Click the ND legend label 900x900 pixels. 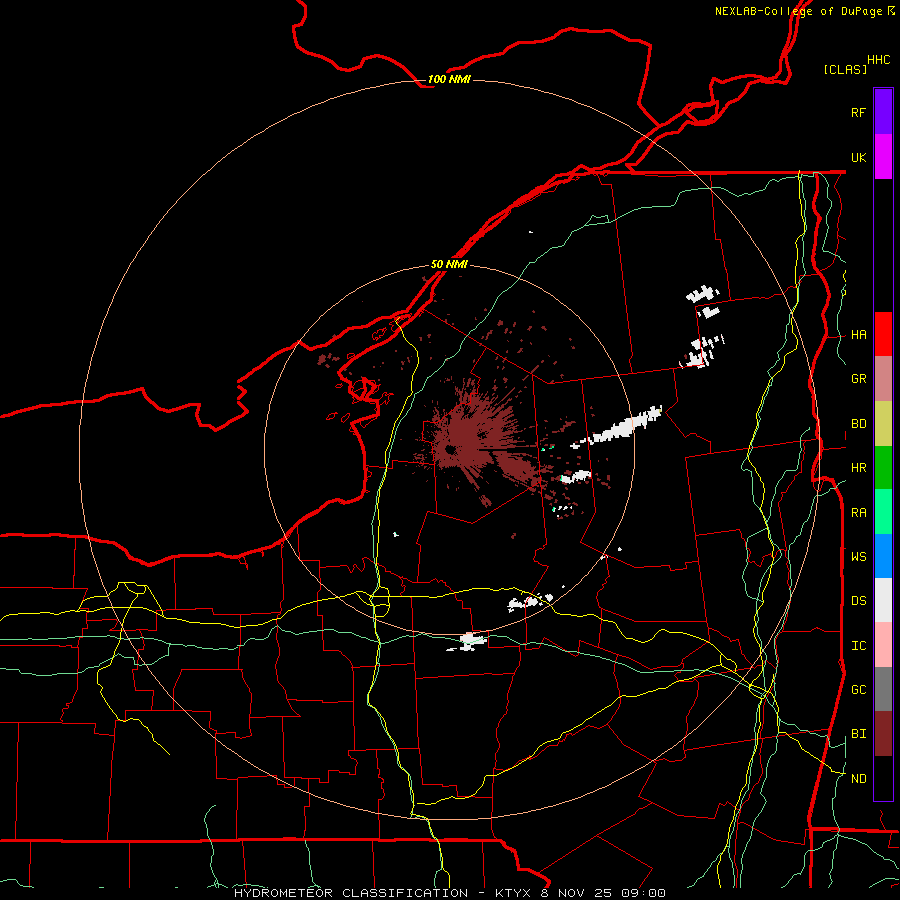(x=858, y=778)
